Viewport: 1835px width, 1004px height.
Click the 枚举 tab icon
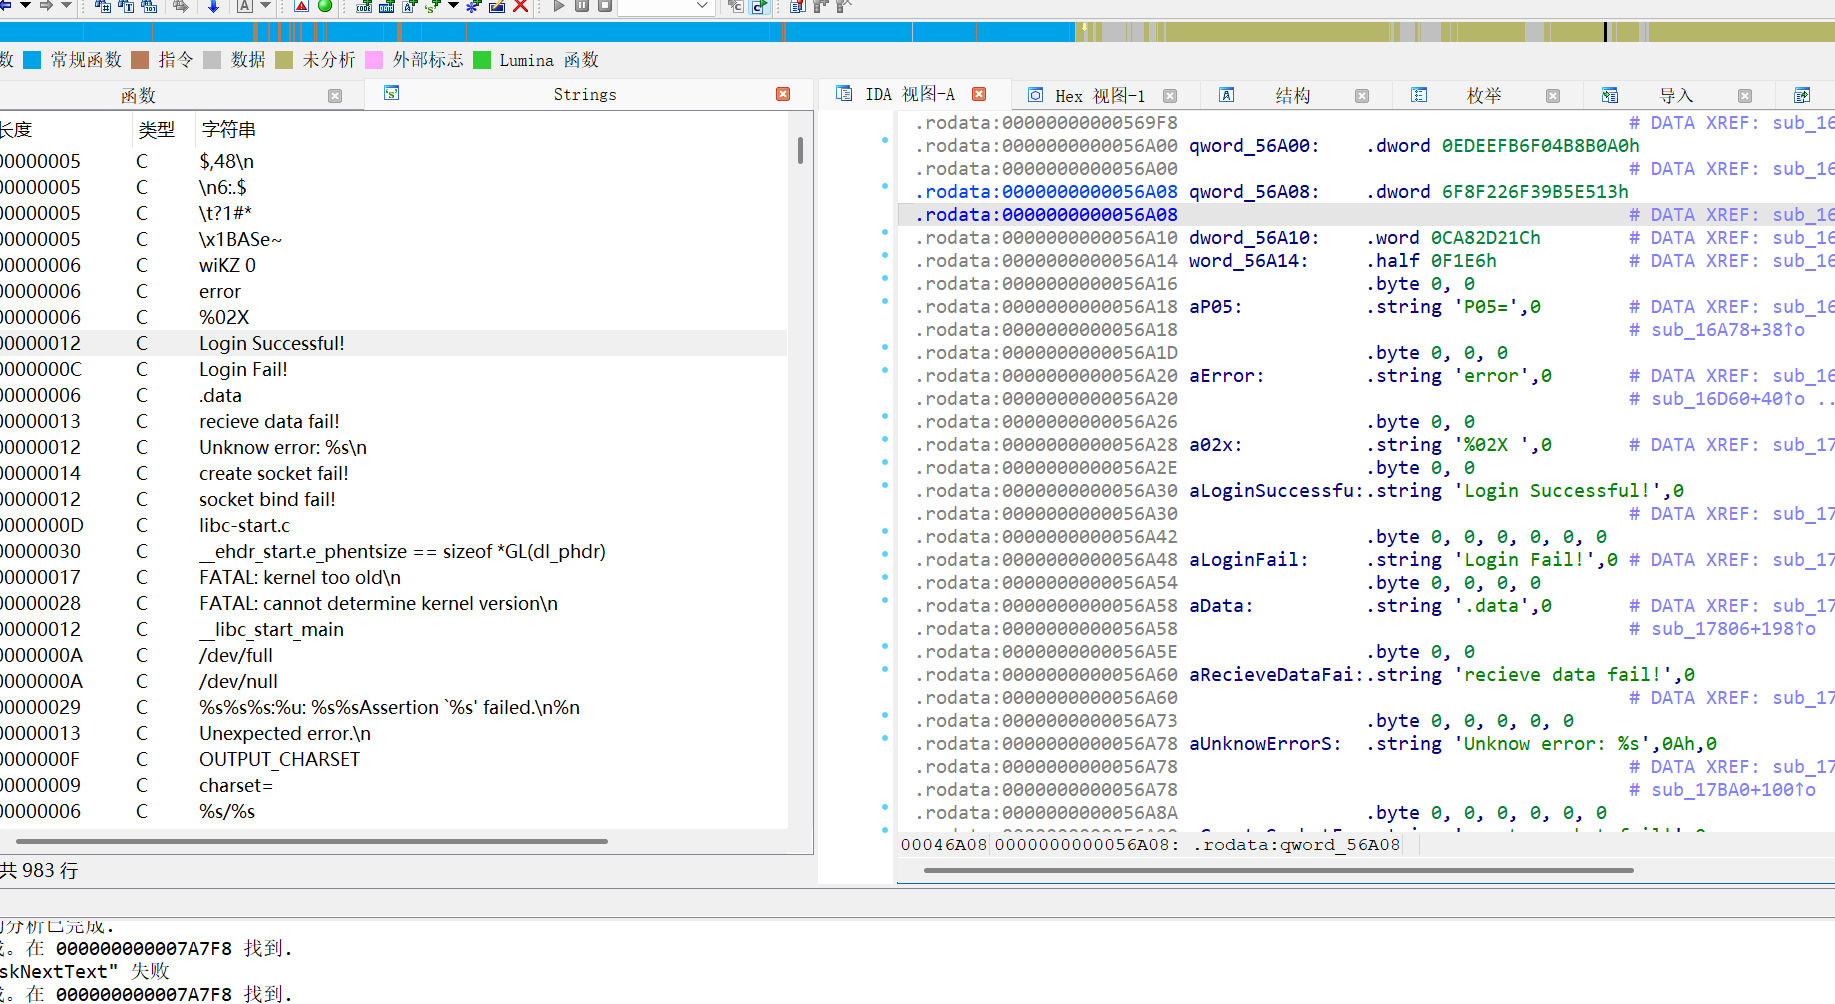[1419, 95]
